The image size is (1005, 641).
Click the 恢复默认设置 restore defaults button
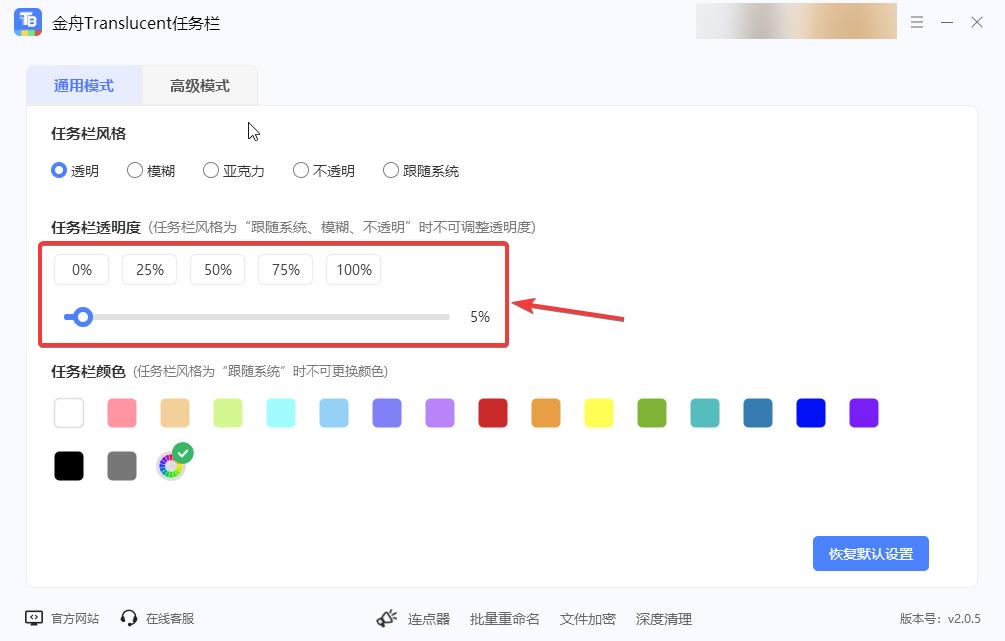870,553
